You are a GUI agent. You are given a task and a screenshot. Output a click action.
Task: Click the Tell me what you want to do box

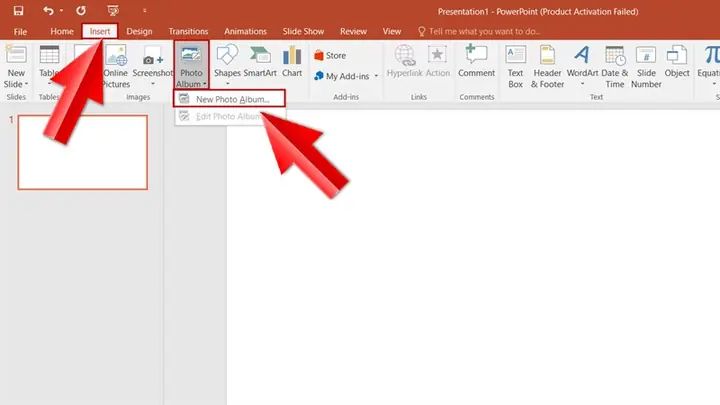click(479, 32)
